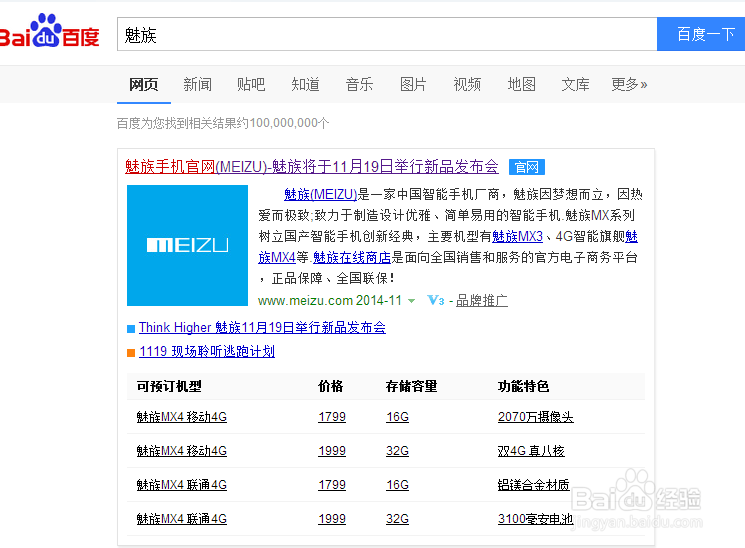Open the 铝镁合金材质 feature link
This screenshot has height=548, width=745.
534,485
